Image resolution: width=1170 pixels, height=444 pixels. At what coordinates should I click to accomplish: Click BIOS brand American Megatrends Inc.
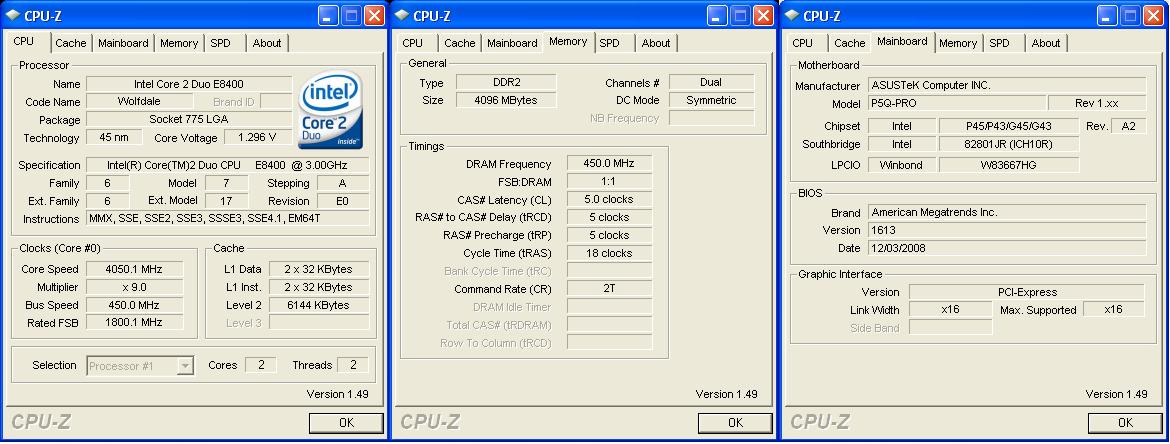[x=1007, y=212]
